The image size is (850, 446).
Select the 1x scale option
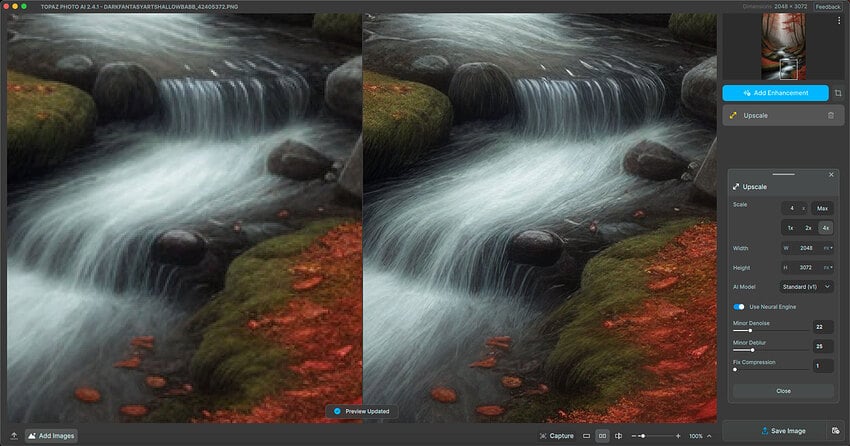pyautogui.click(x=791, y=228)
